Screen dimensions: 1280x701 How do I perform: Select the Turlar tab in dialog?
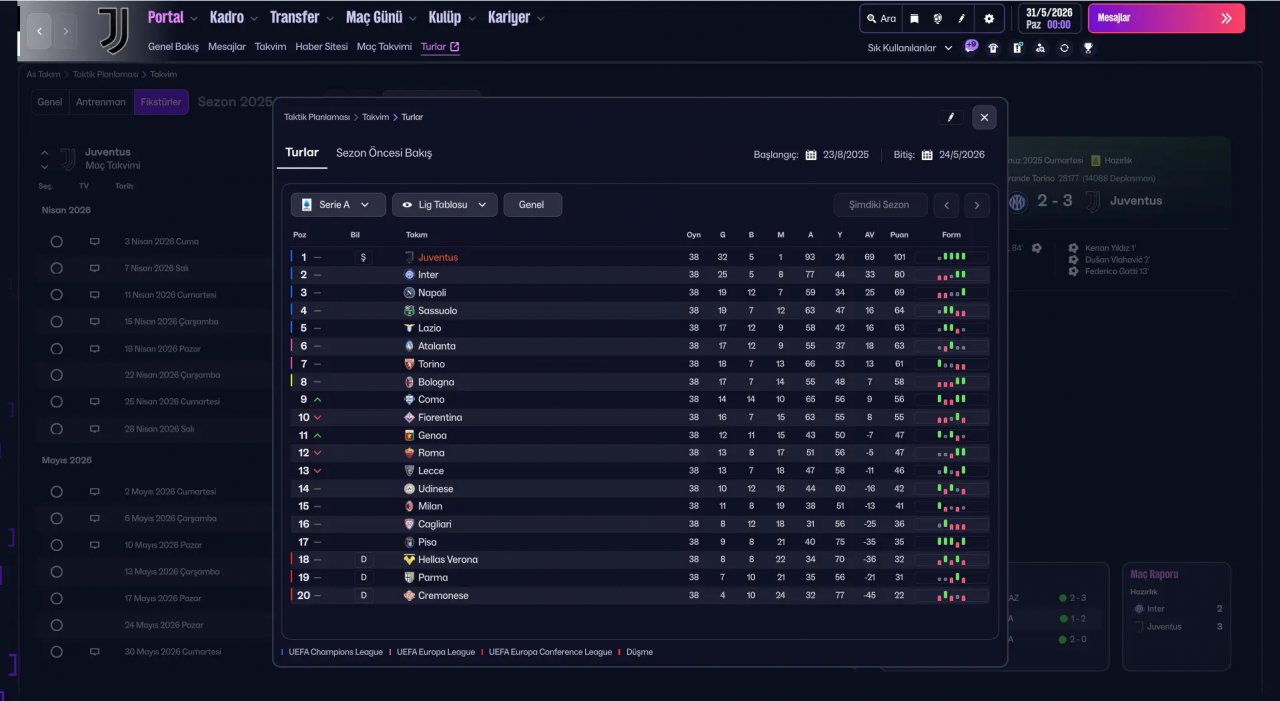302,153
